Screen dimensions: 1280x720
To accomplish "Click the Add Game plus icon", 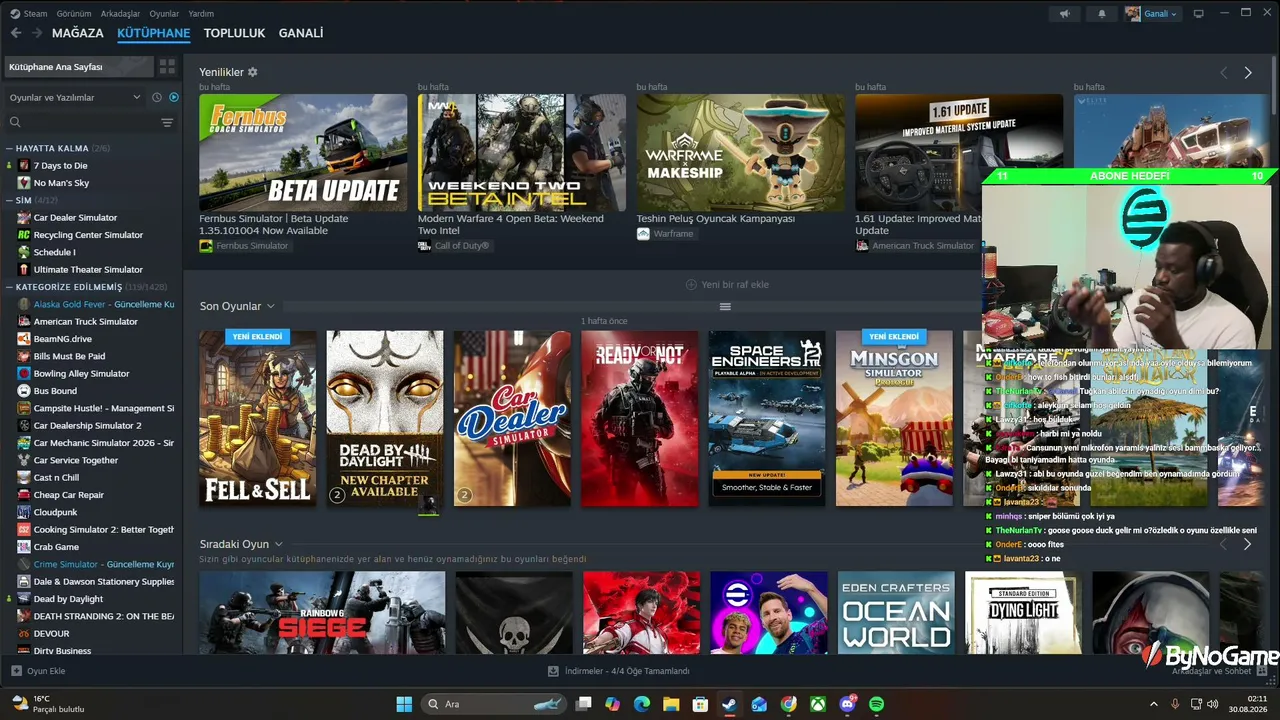I will click(x=16, y=671).
